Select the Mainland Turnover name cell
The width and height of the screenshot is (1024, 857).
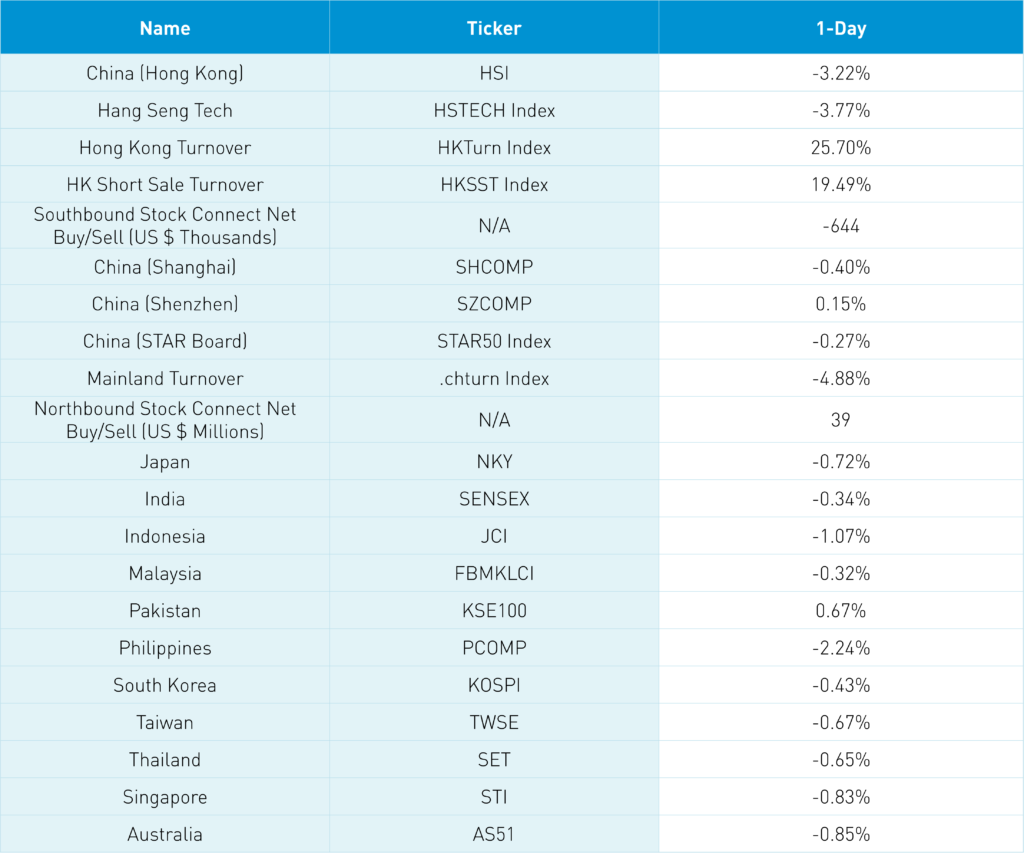165,378
